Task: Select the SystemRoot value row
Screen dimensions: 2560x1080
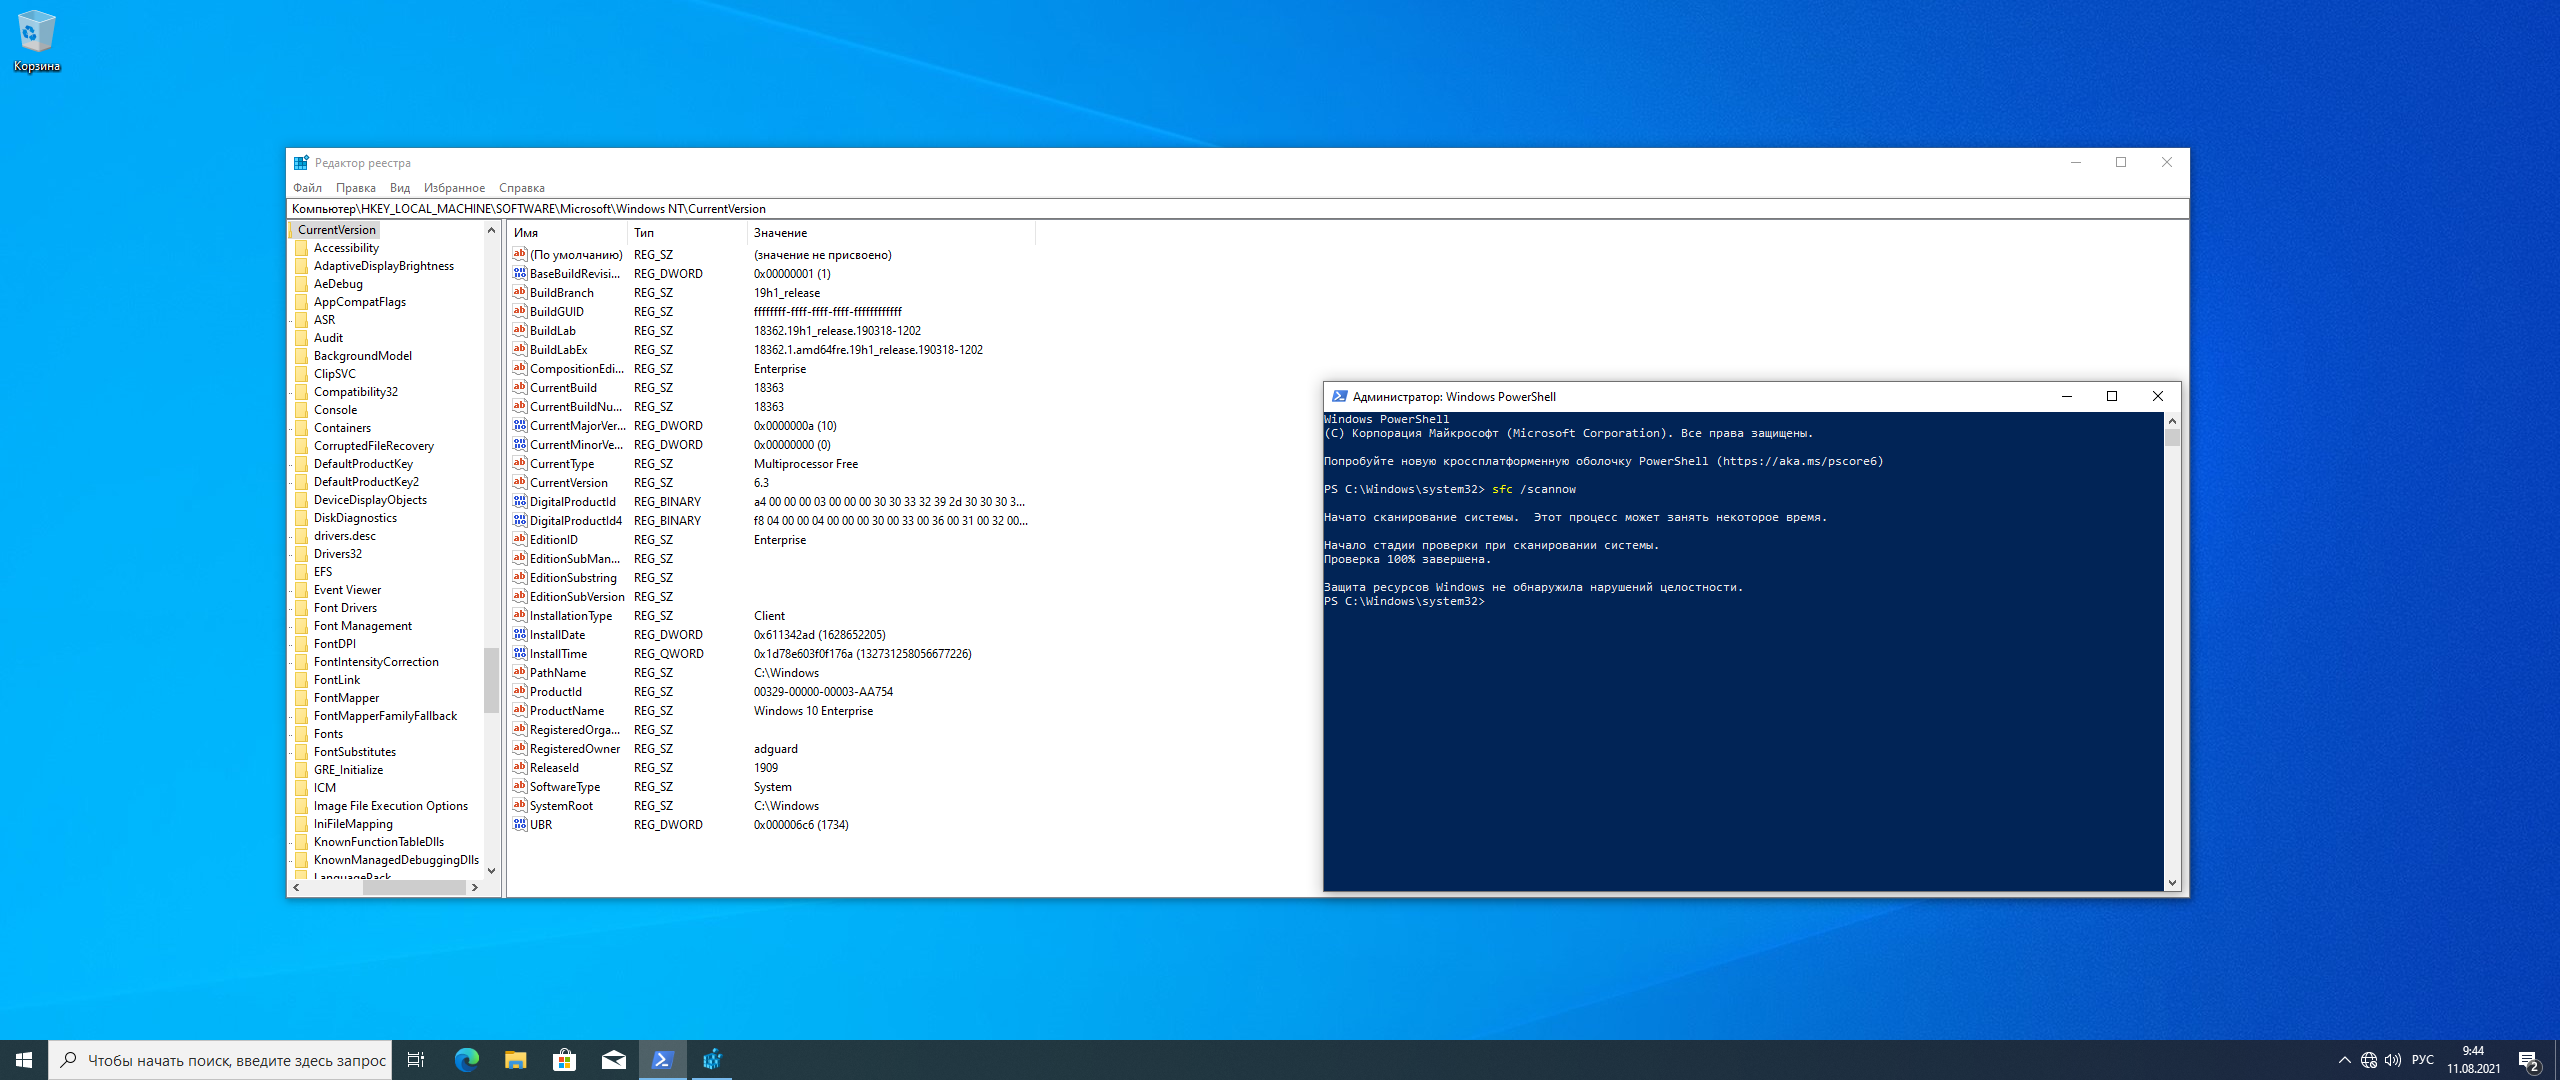Action: click(770, 806)
